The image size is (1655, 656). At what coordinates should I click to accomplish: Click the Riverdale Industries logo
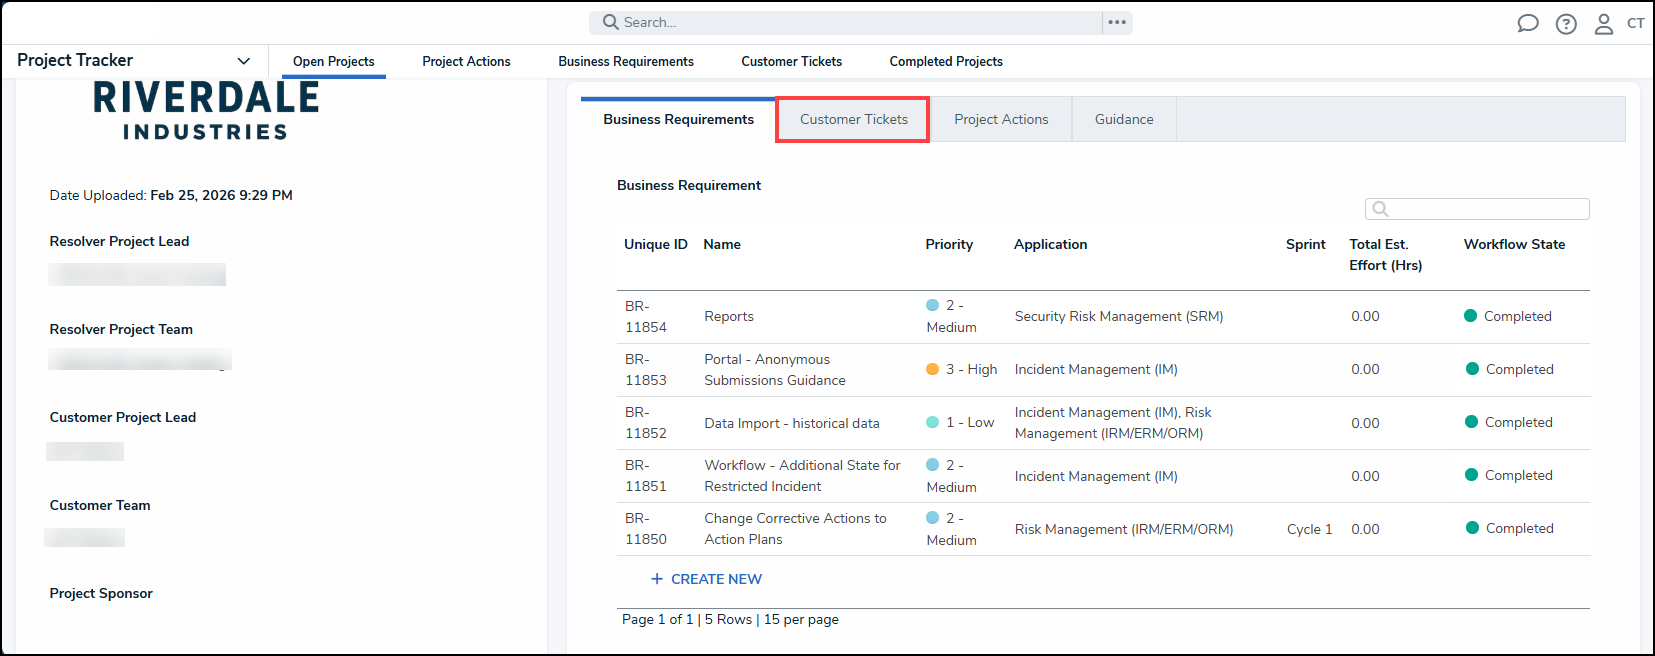(x=206, y=111)
